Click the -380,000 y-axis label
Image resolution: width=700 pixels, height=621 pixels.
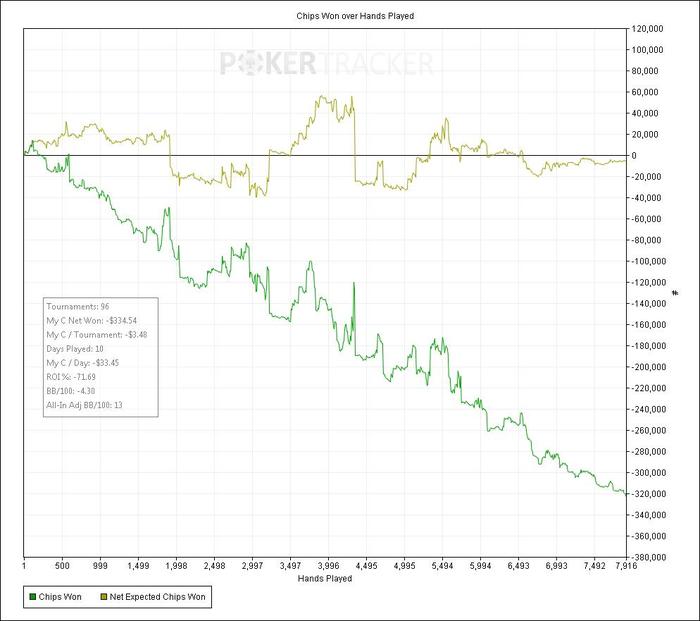coord(648,557)
